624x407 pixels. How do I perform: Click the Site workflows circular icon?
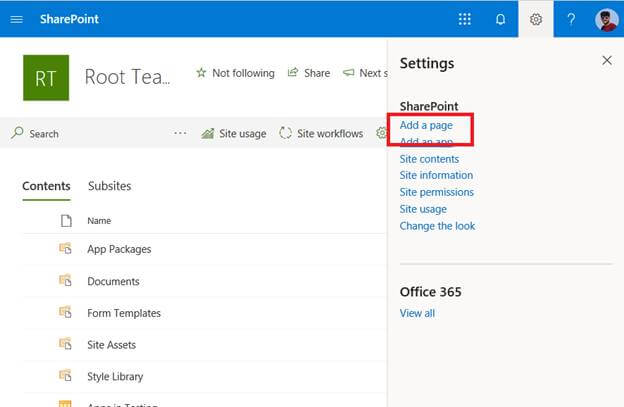285,133
